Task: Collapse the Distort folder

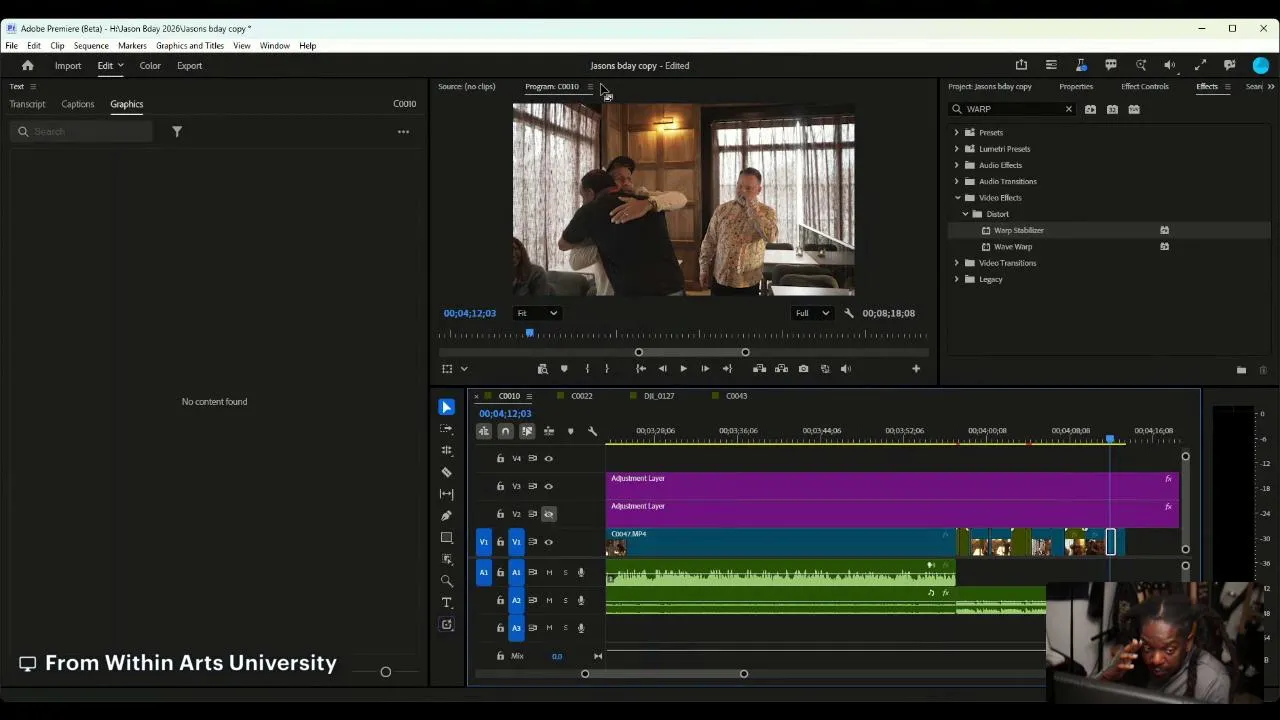Action: click(x=965, y=214)
